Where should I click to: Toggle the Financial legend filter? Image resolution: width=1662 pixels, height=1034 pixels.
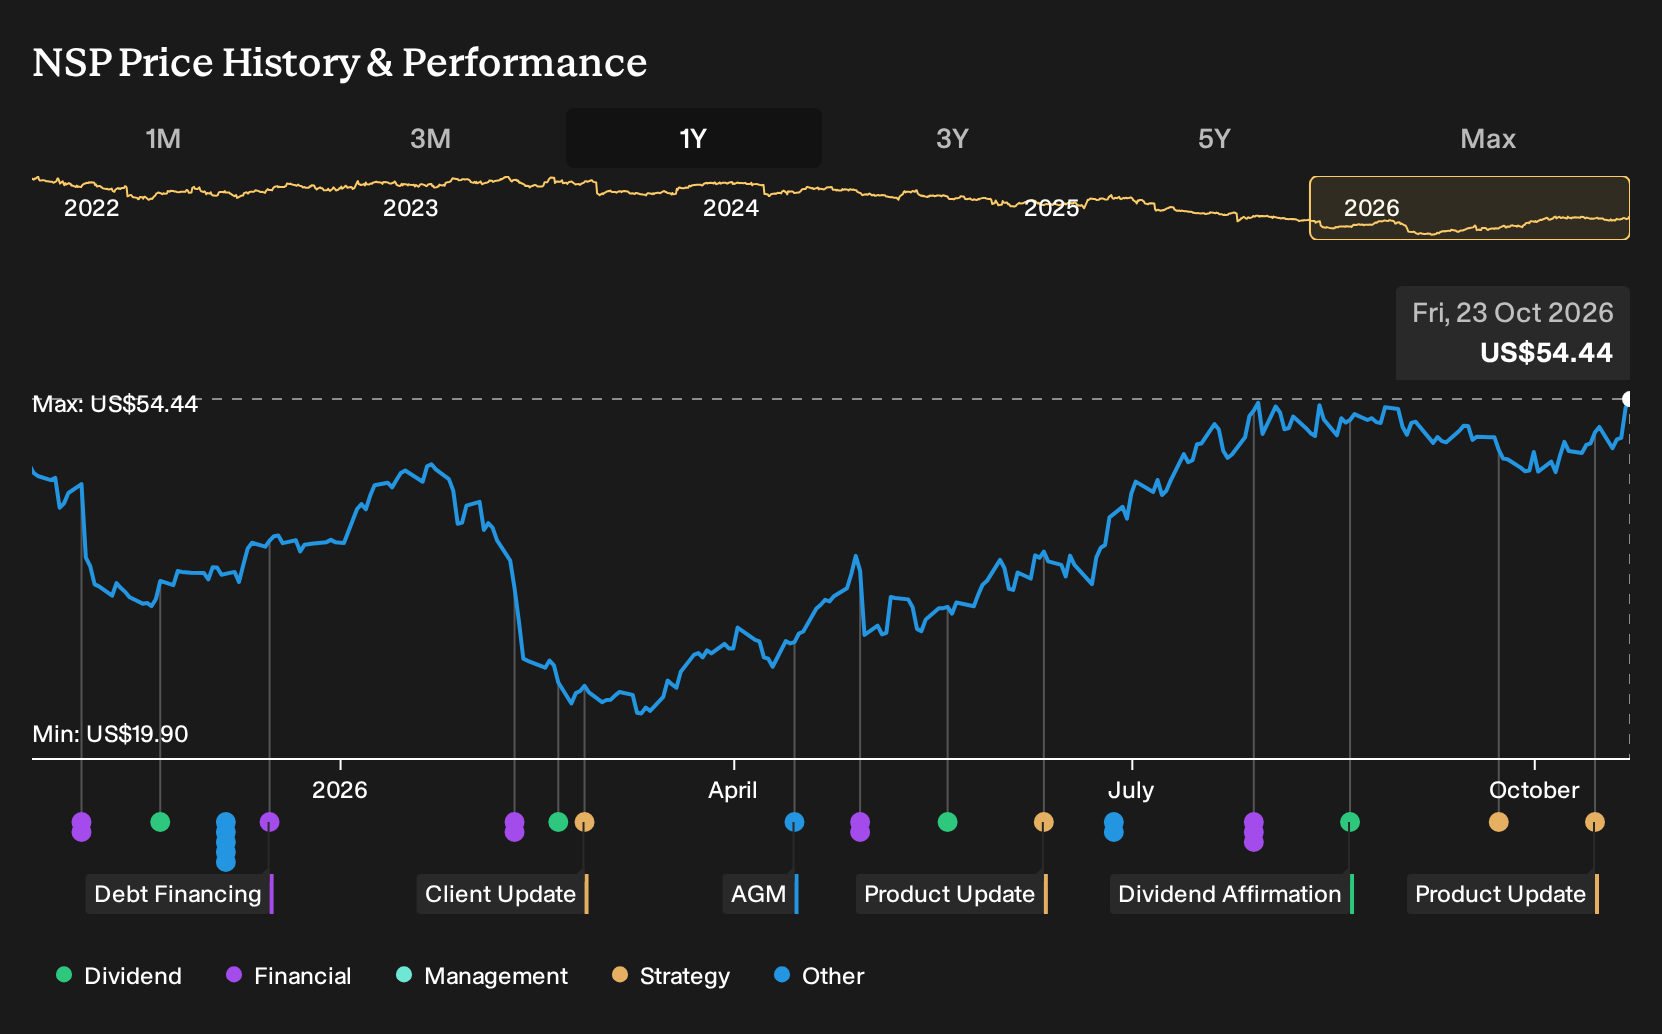(288, 976)
